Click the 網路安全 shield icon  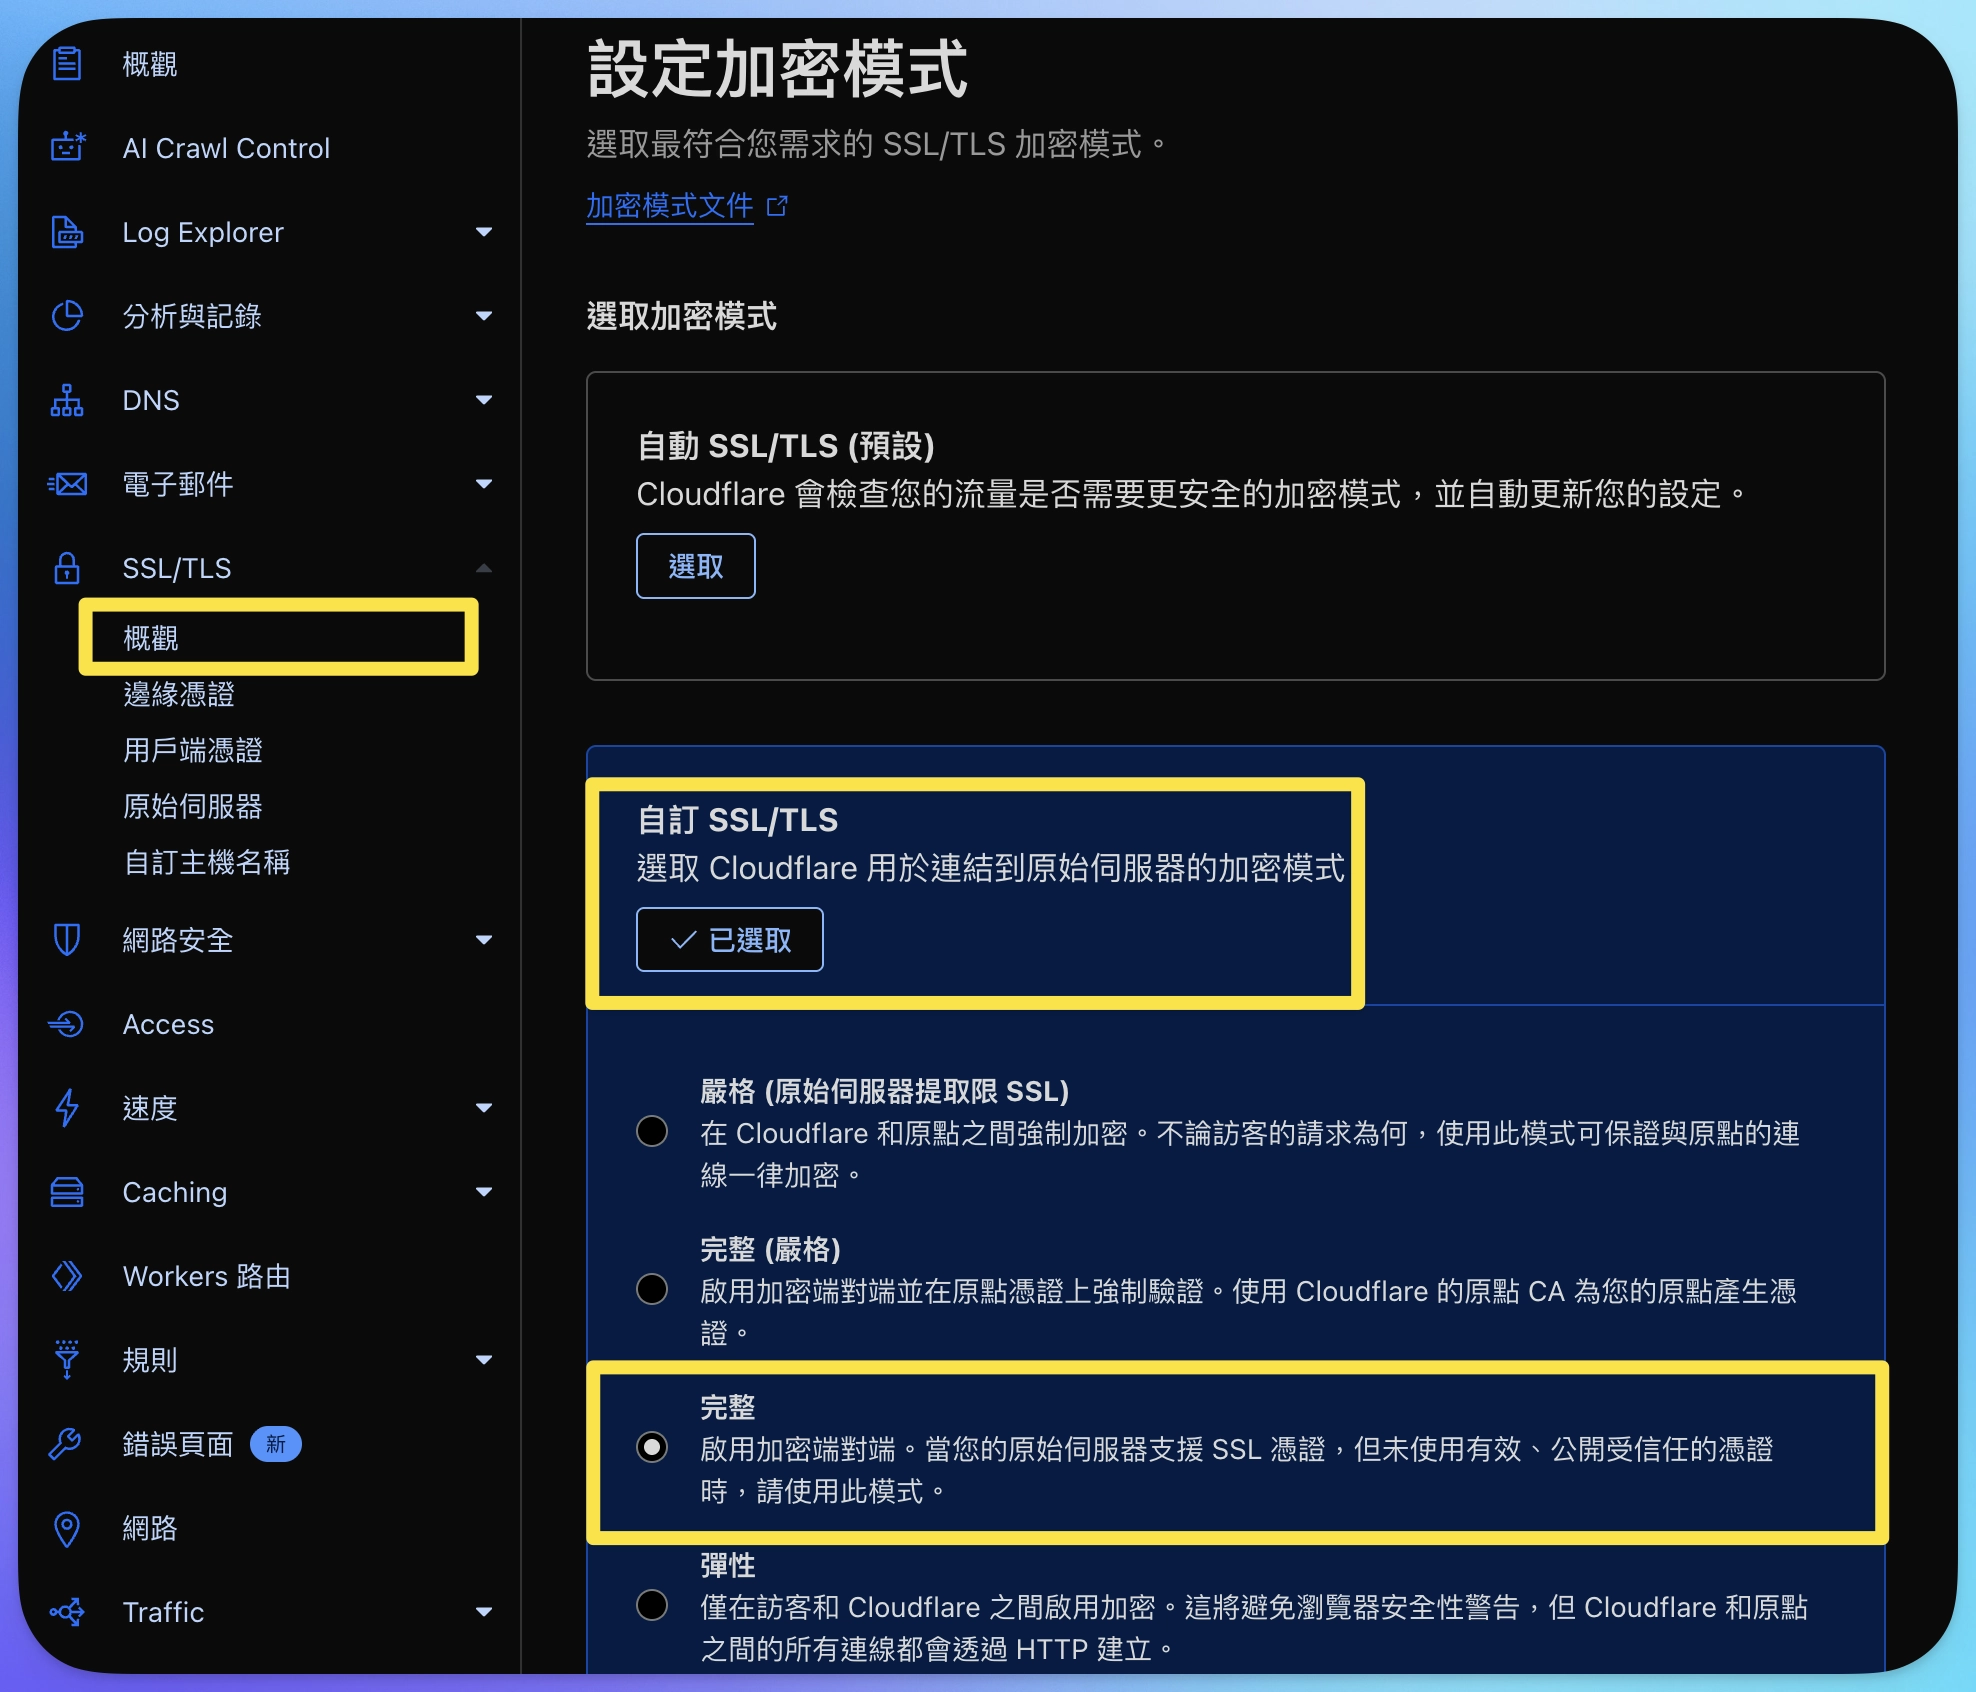click(x=67, y=940)
